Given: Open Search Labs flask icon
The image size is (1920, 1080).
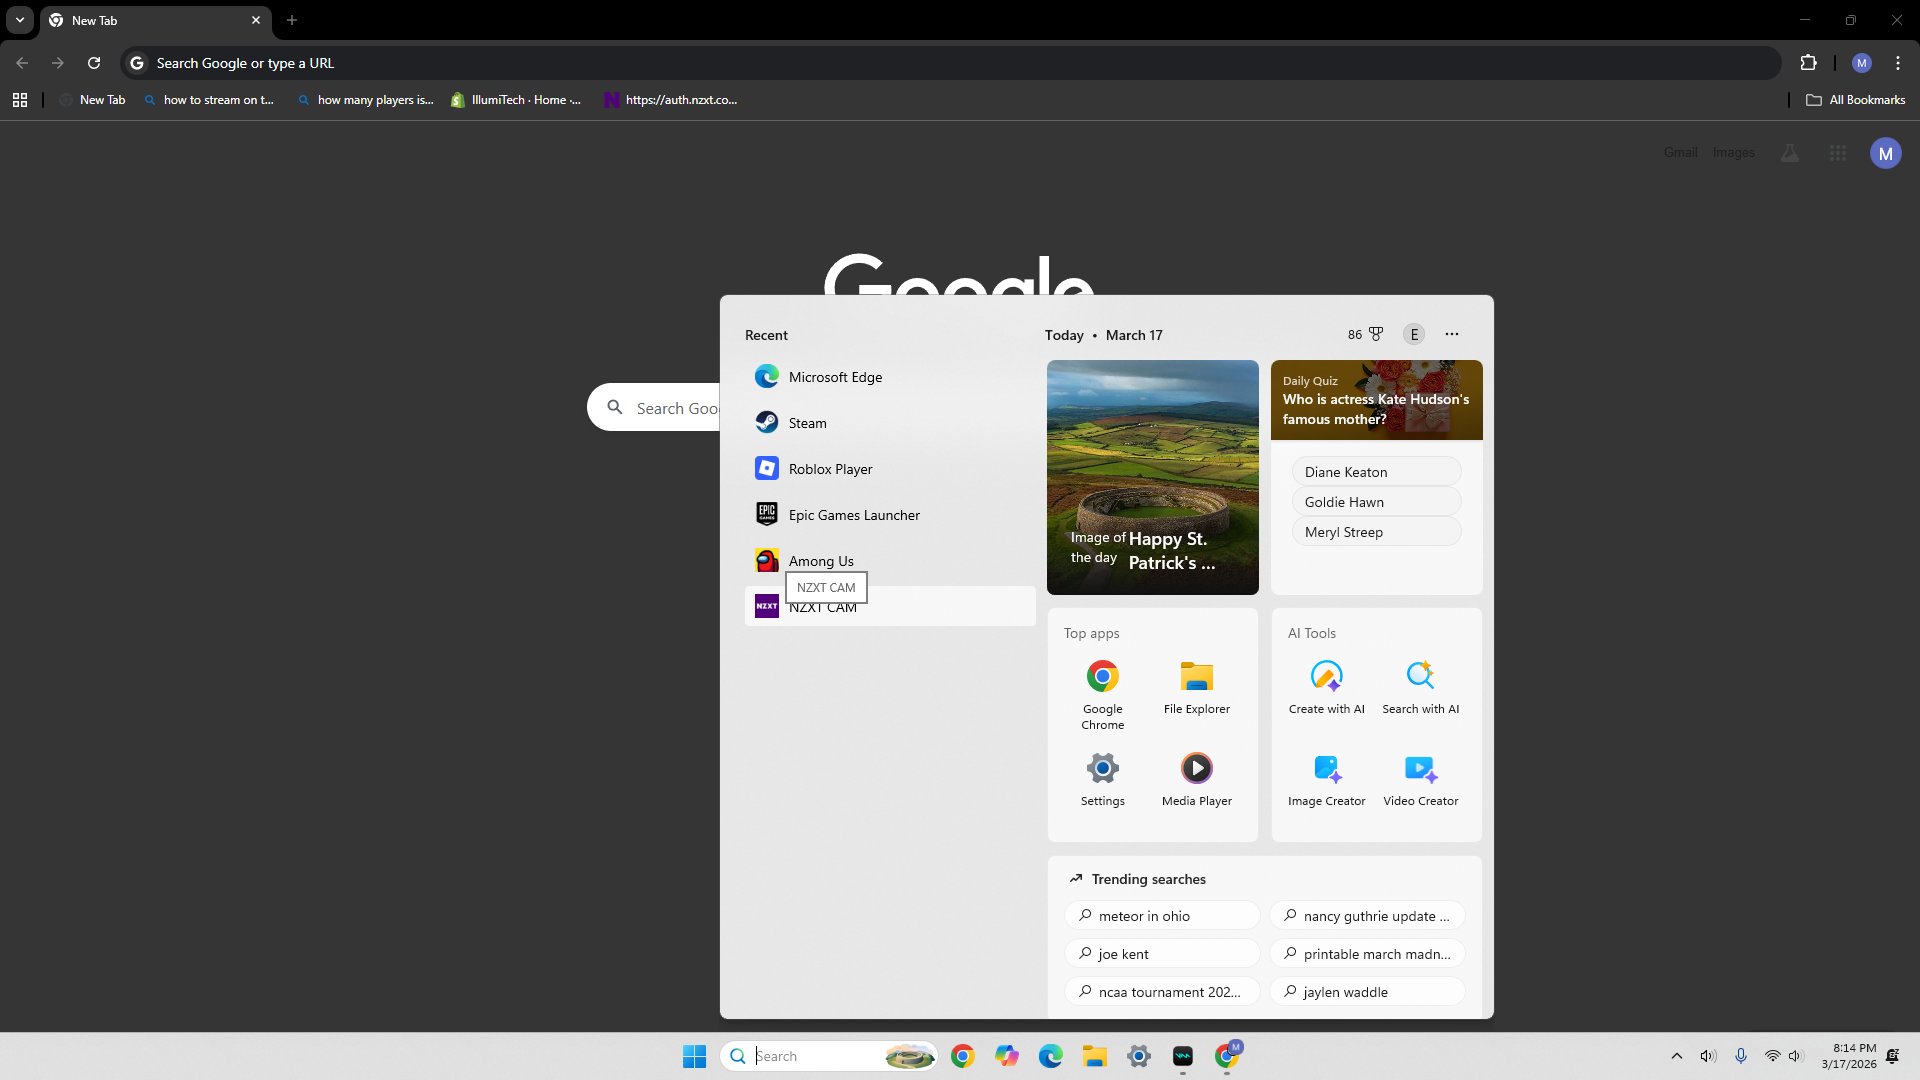Looking at the screenshot, I should (x=1790, y=153).
